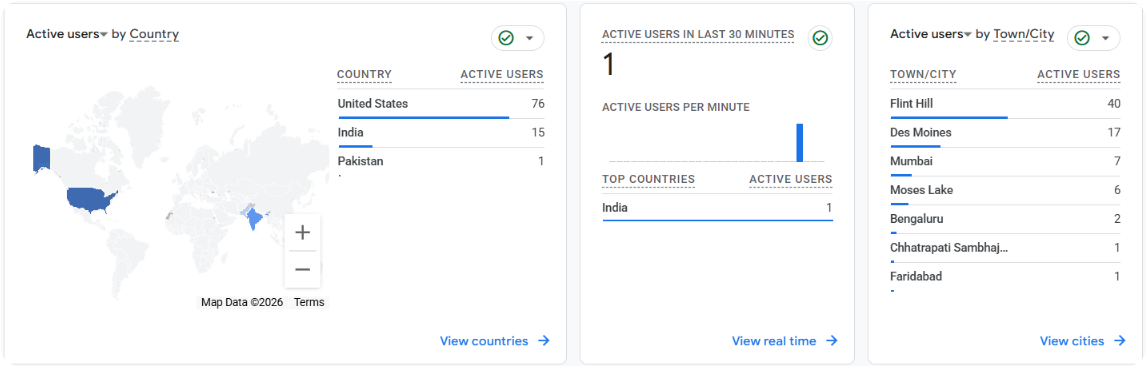Select the Flint Hill row

[x=1005, y=104]
